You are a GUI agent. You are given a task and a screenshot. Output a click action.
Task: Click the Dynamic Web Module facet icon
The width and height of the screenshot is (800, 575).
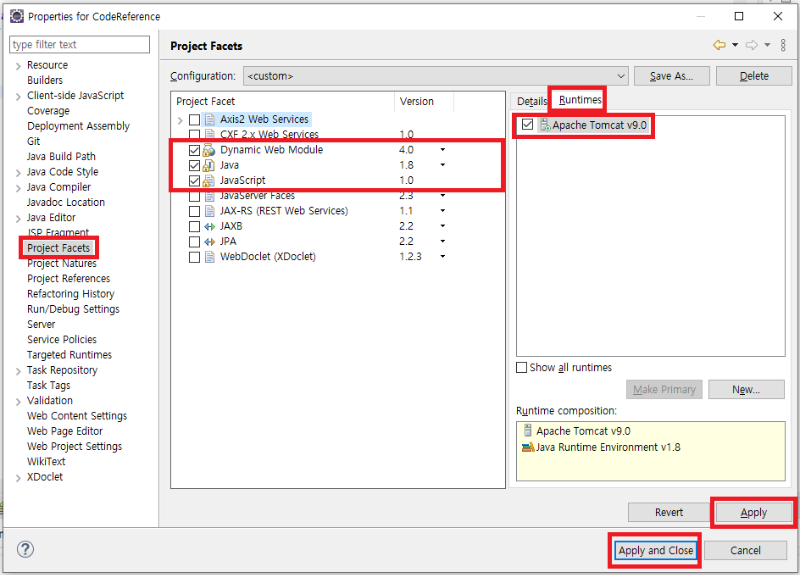(209, 150)
